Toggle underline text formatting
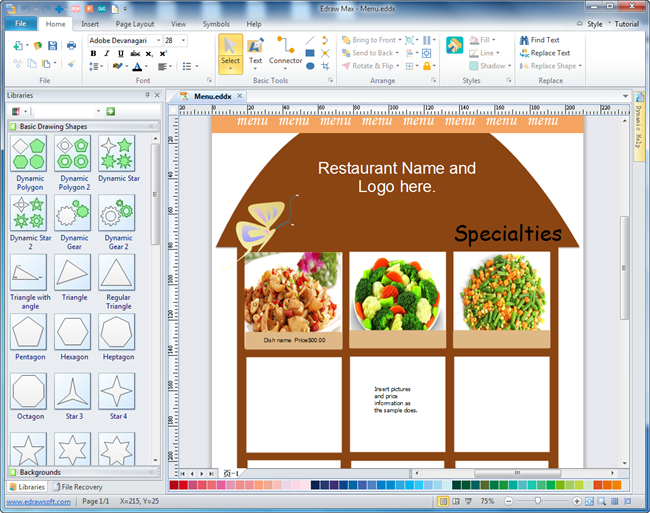 121,53
